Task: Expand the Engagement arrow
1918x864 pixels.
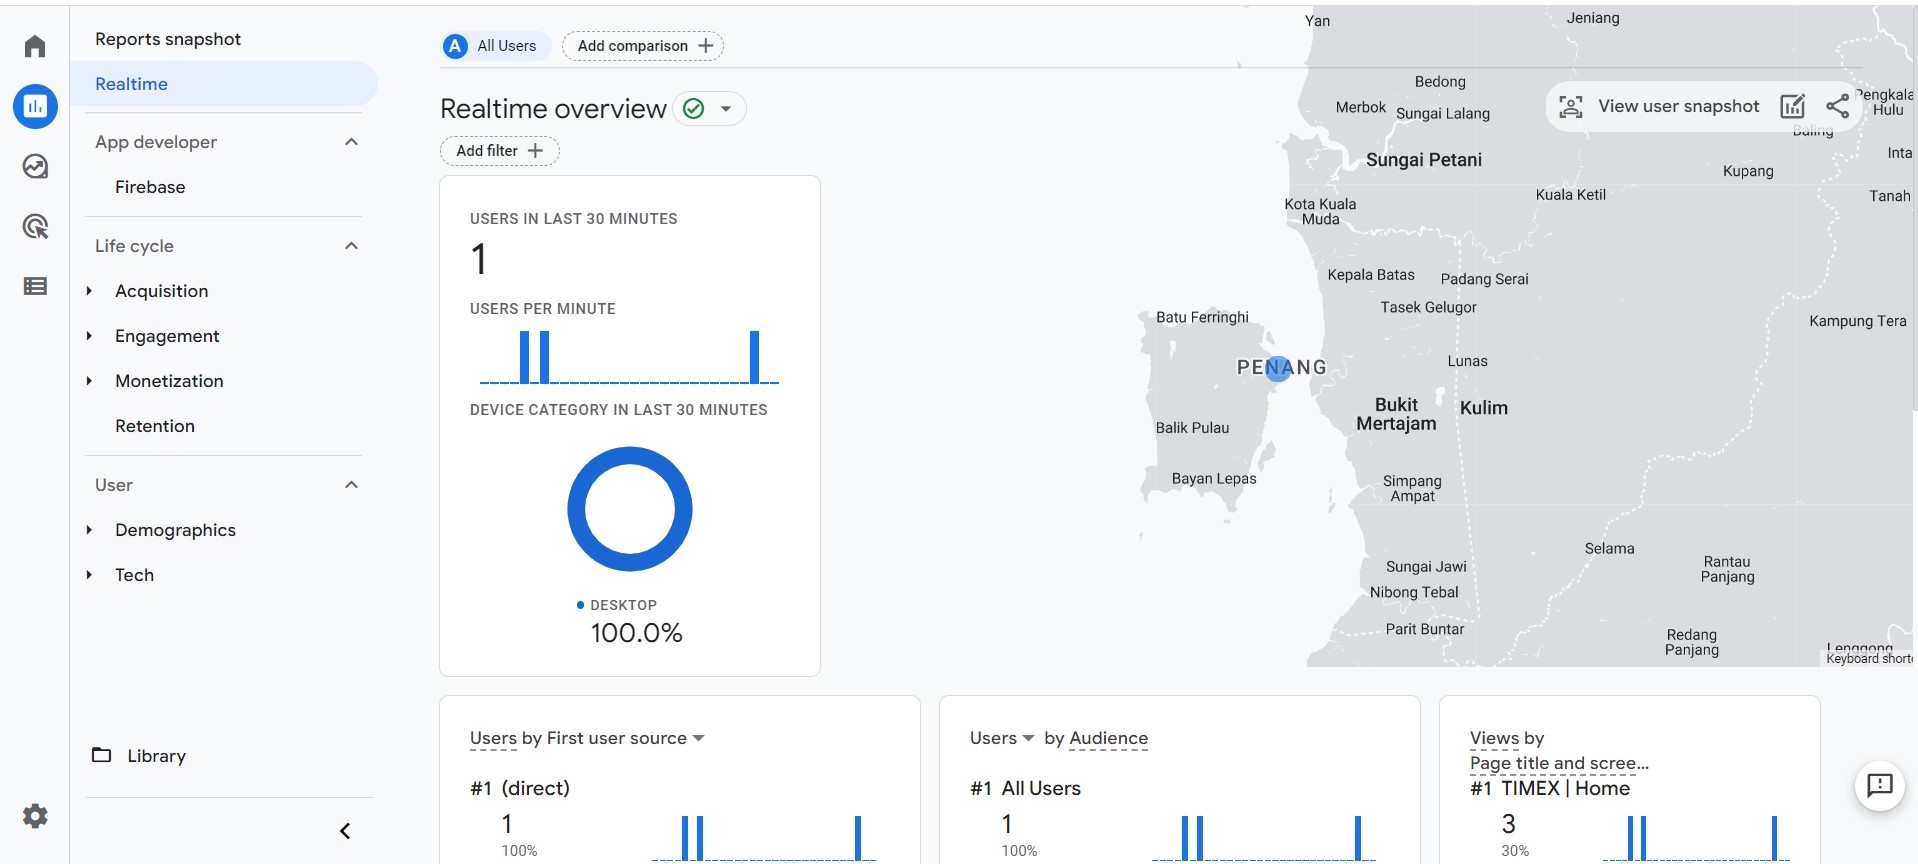Action: tap(89, 336)
